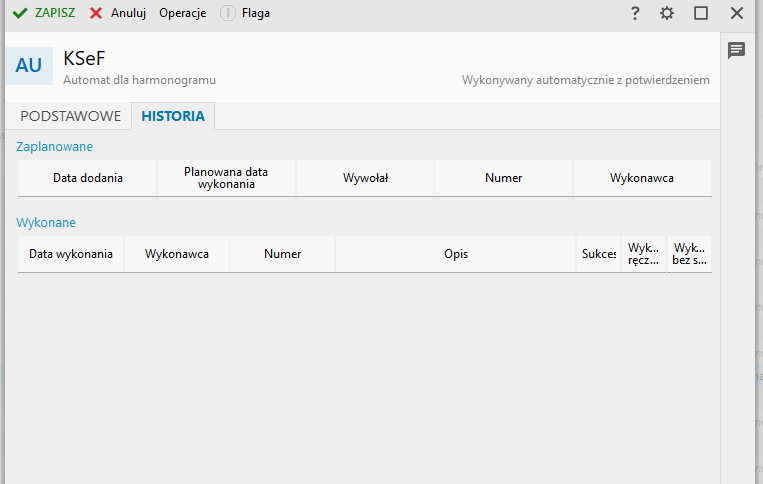
Task: Click the Sukces column header
Action: pos(599,254)
